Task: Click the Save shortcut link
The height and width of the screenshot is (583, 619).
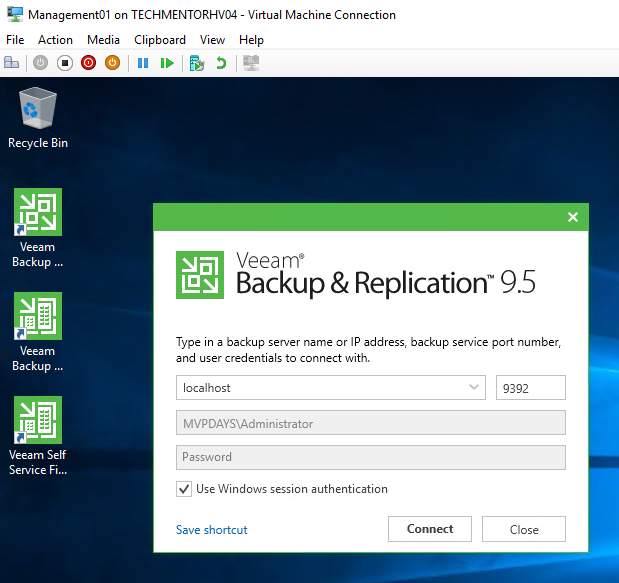Action: click(212, 530)
